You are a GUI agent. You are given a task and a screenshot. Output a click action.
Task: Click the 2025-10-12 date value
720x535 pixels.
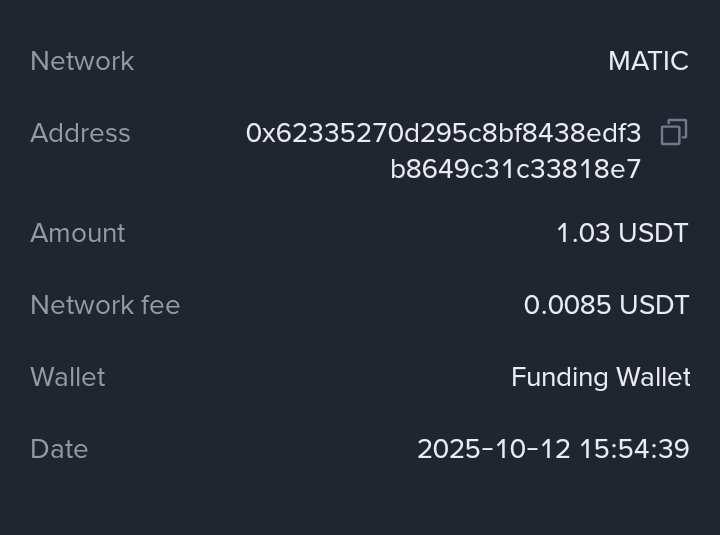[478, 449]
